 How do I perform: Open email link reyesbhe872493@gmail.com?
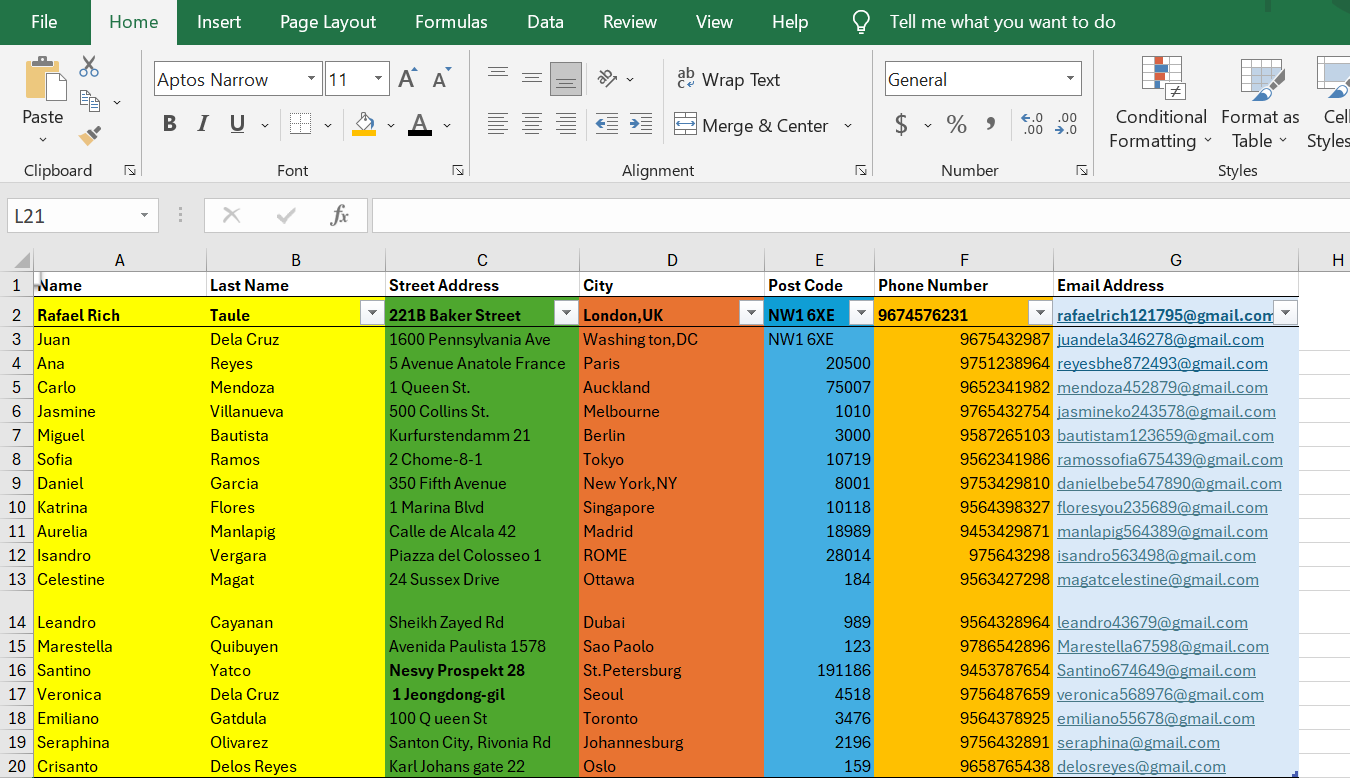pos(1162,363)
